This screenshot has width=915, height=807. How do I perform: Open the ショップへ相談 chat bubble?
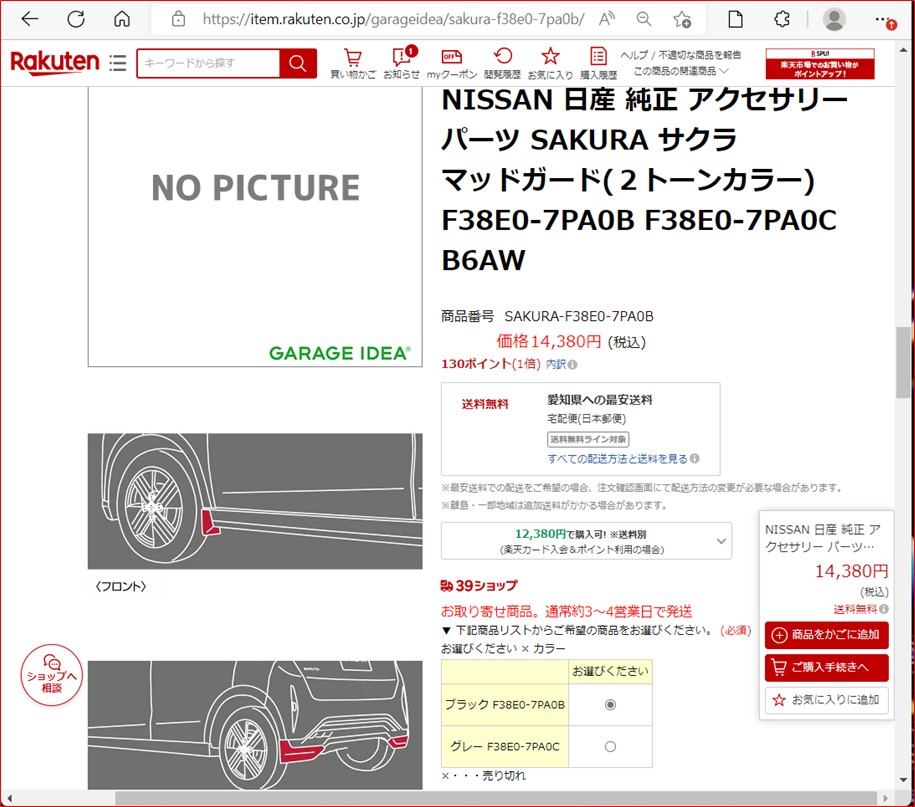[52, 675]
